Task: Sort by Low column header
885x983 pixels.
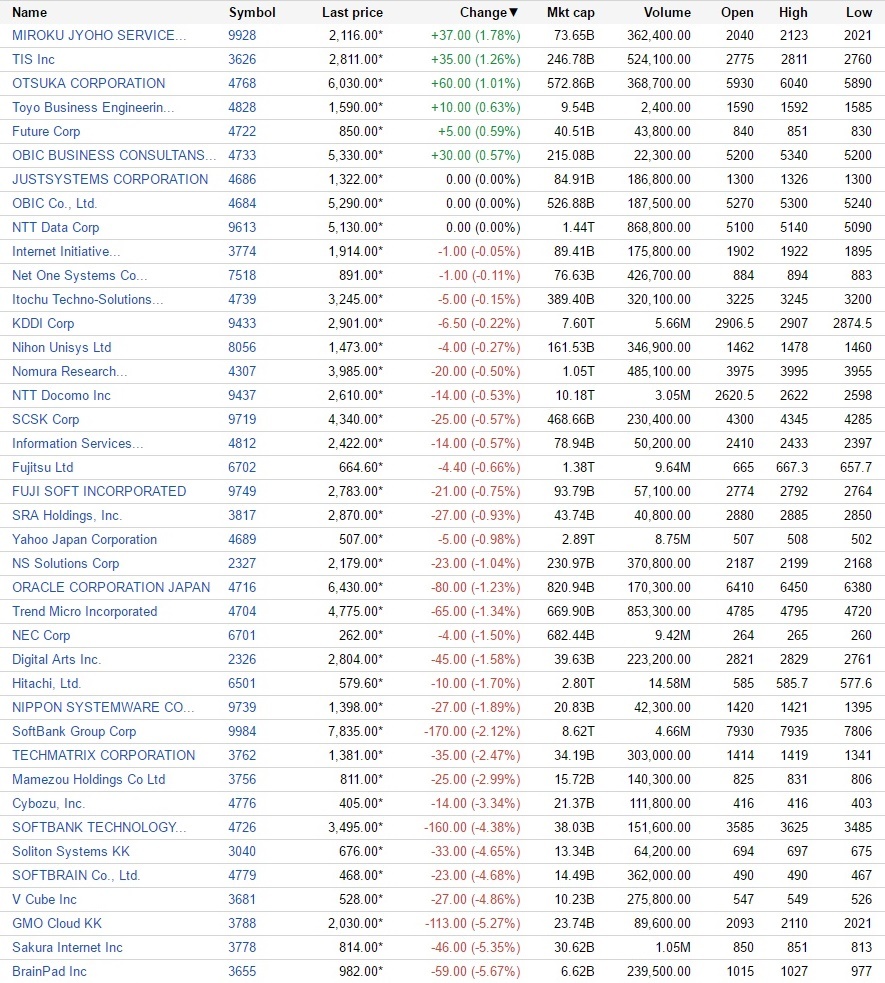Action: pos(859,13)
